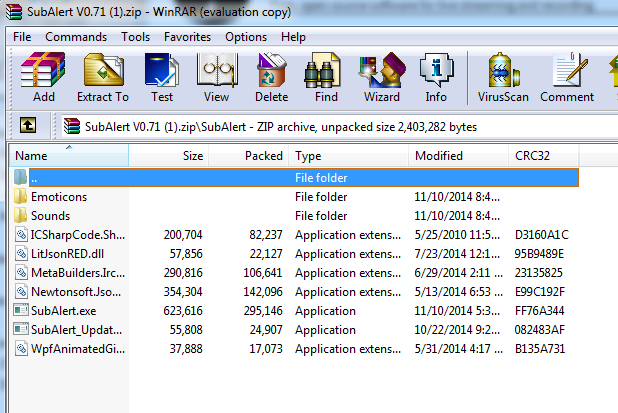Sort by the Packed column header
This screenshot has height=413, width=618.
point(249,156)
